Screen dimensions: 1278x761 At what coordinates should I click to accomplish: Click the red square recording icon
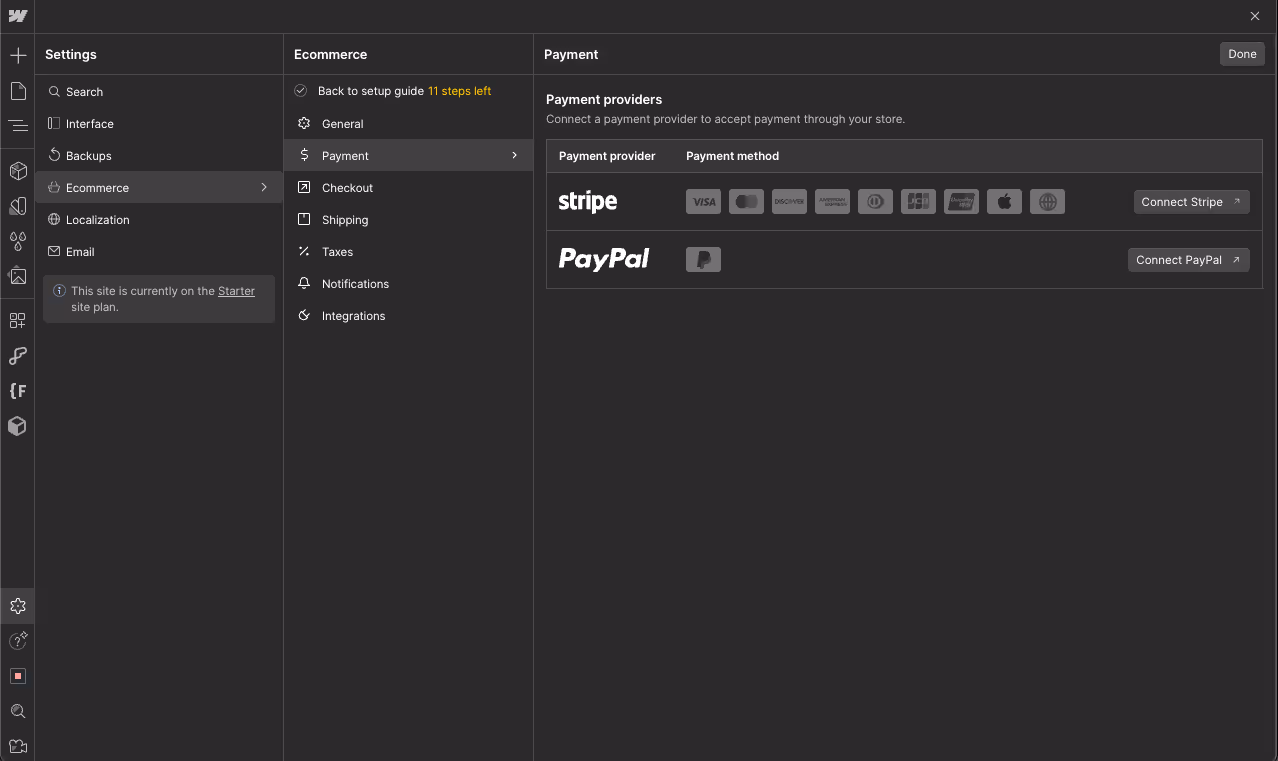pyautogui.click(x=17, y=676)
